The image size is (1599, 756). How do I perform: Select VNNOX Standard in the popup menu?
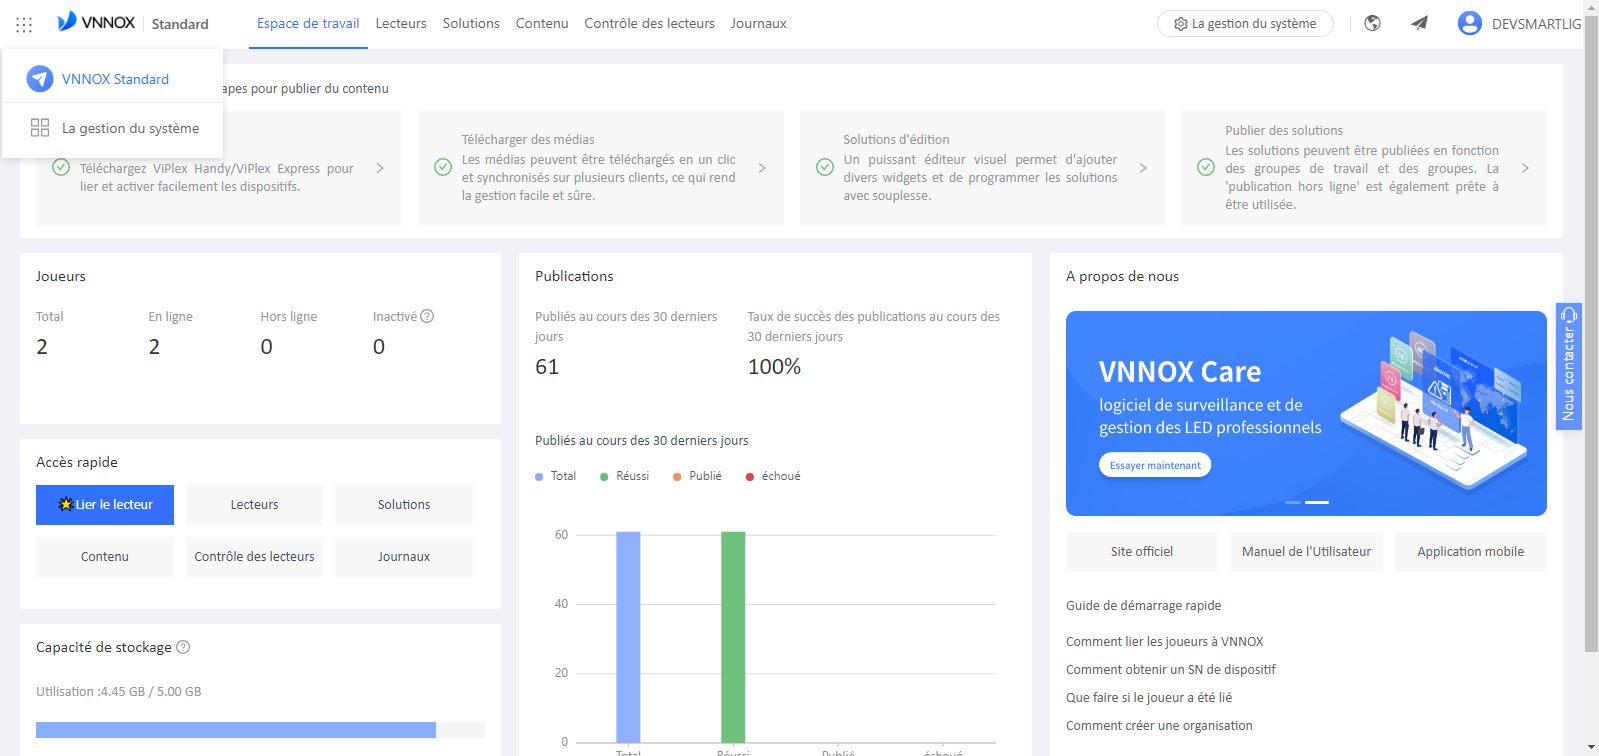point(112,79)
